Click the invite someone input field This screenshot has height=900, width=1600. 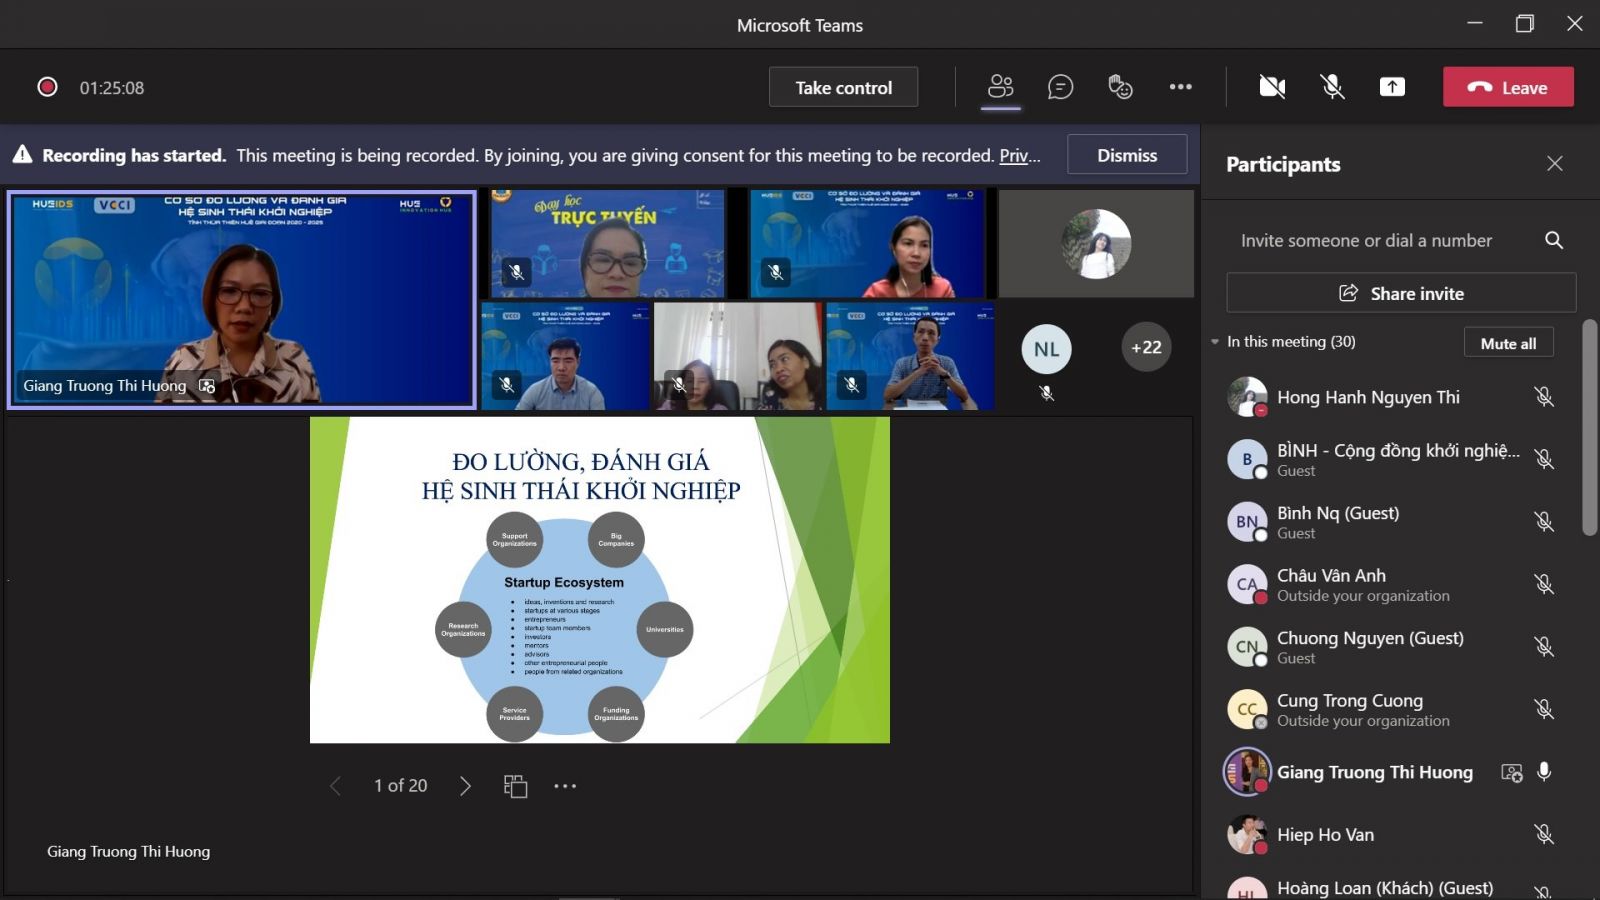(1380, 240)
